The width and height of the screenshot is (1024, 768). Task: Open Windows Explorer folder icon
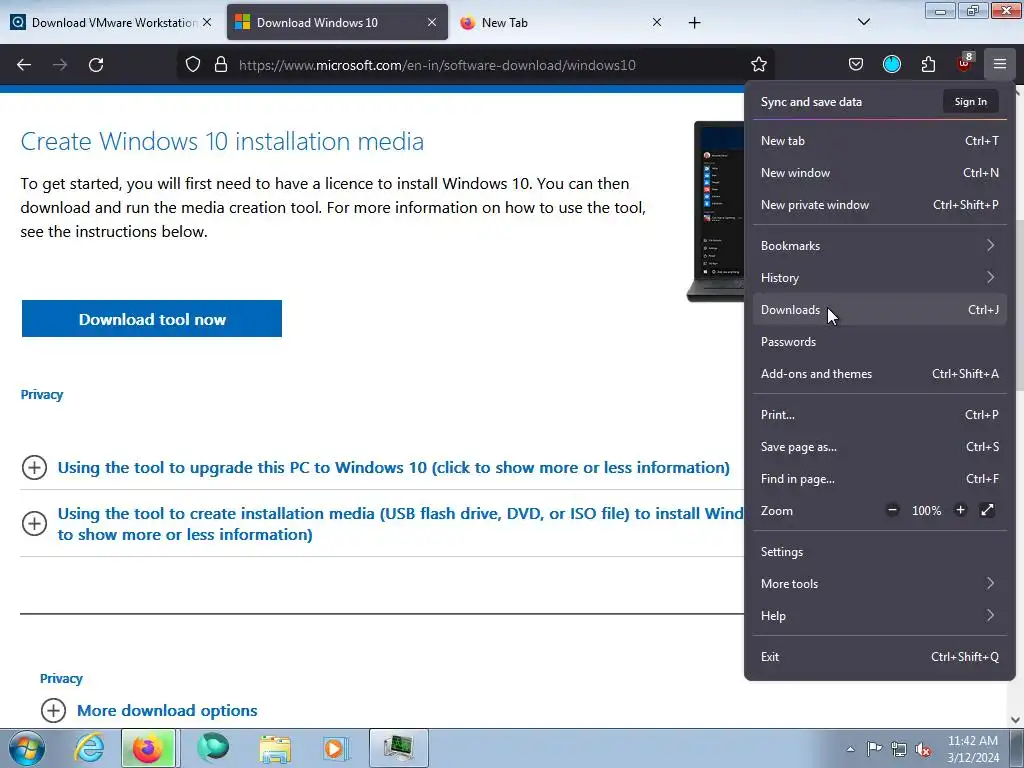pyautogui.click(x=275, y=748)
